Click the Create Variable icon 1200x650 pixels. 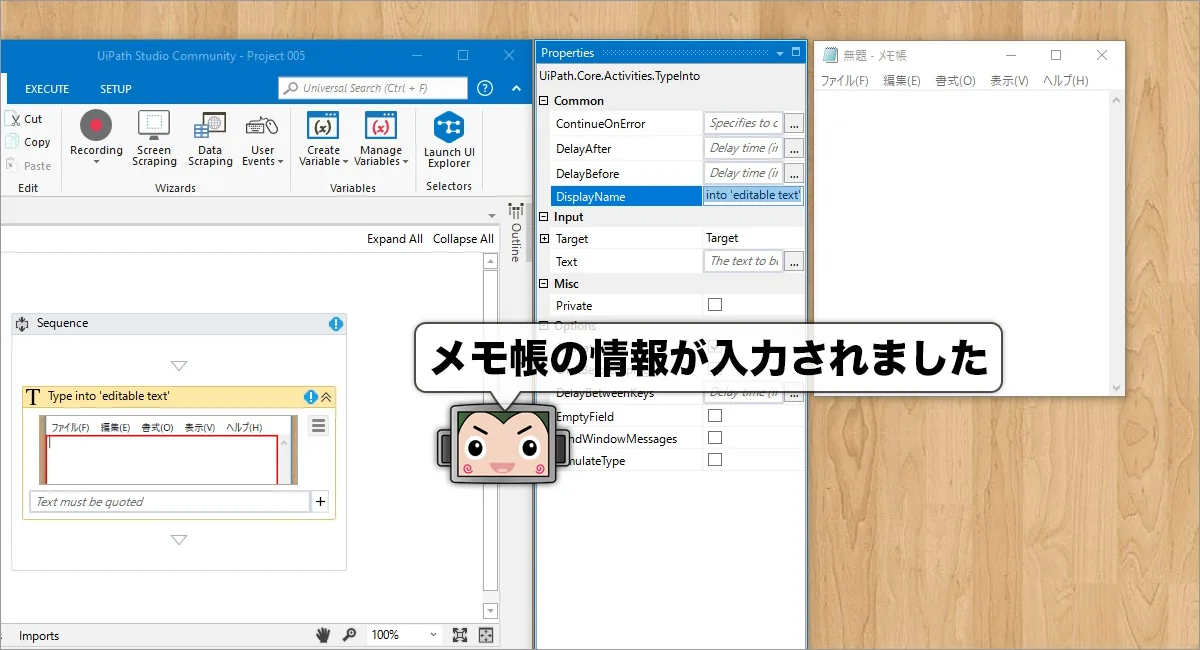pyautogui.click(x=323, y=125)
